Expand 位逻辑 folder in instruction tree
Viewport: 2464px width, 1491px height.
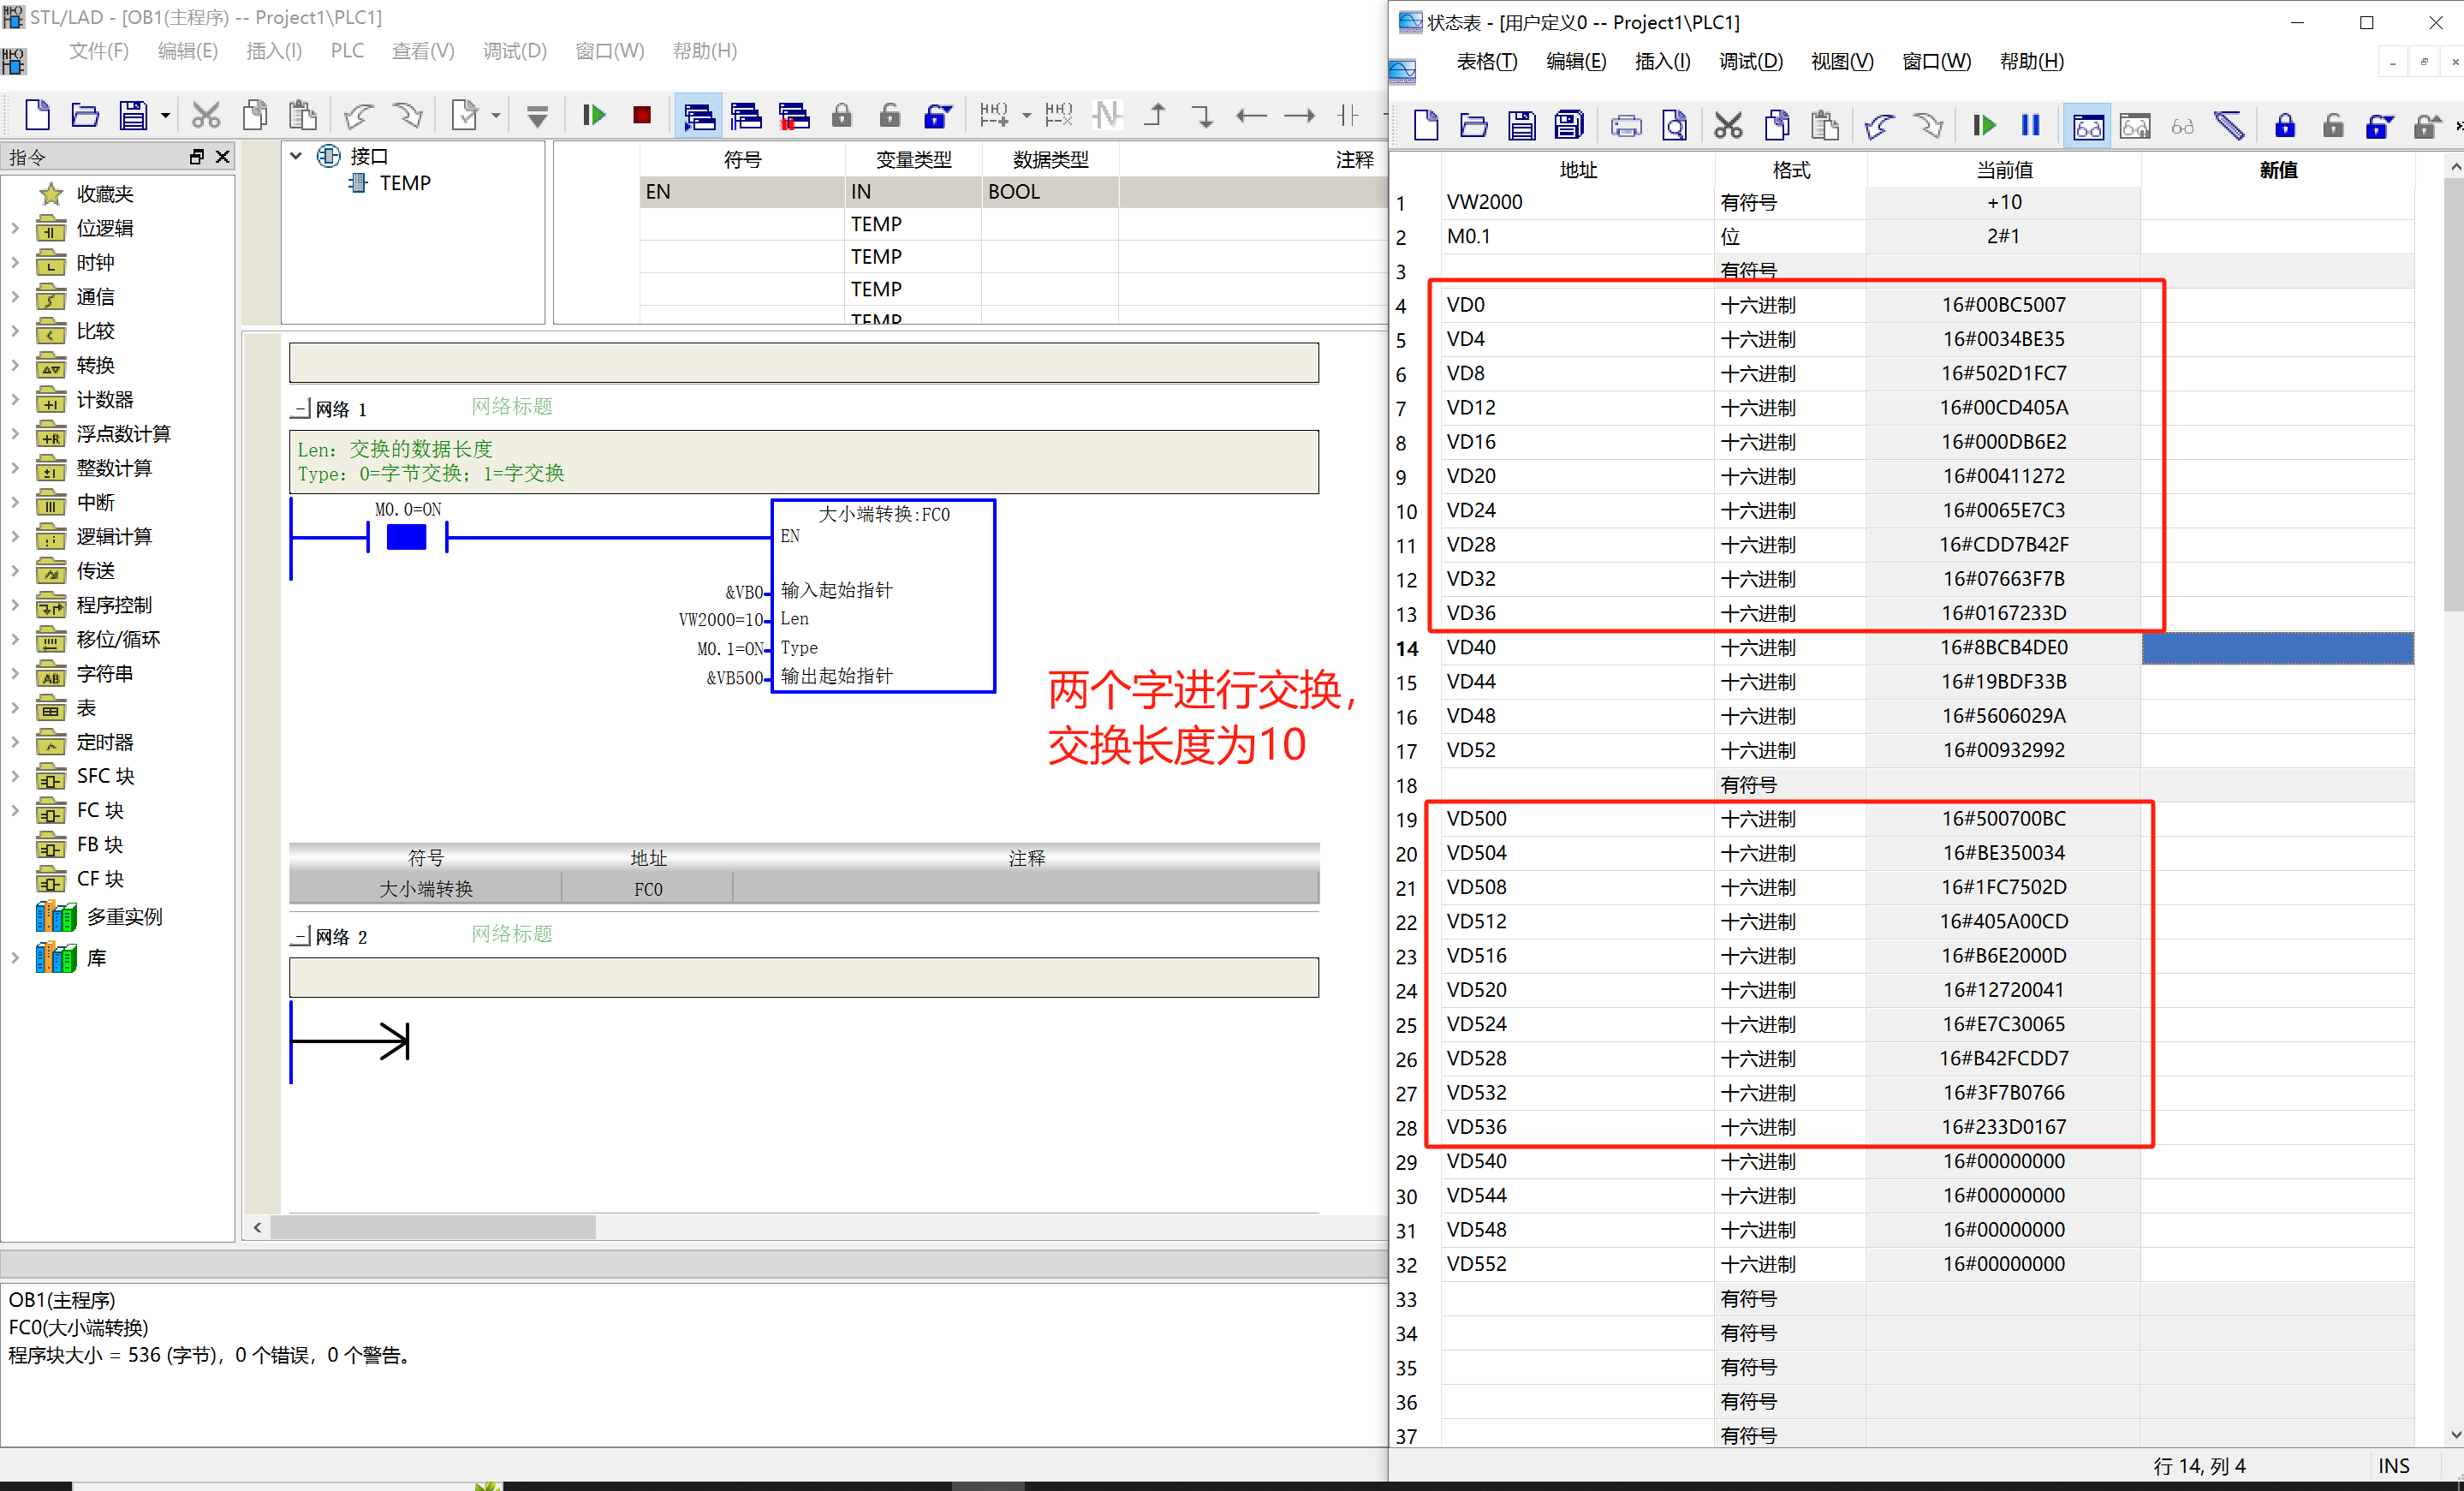[15, 228]
